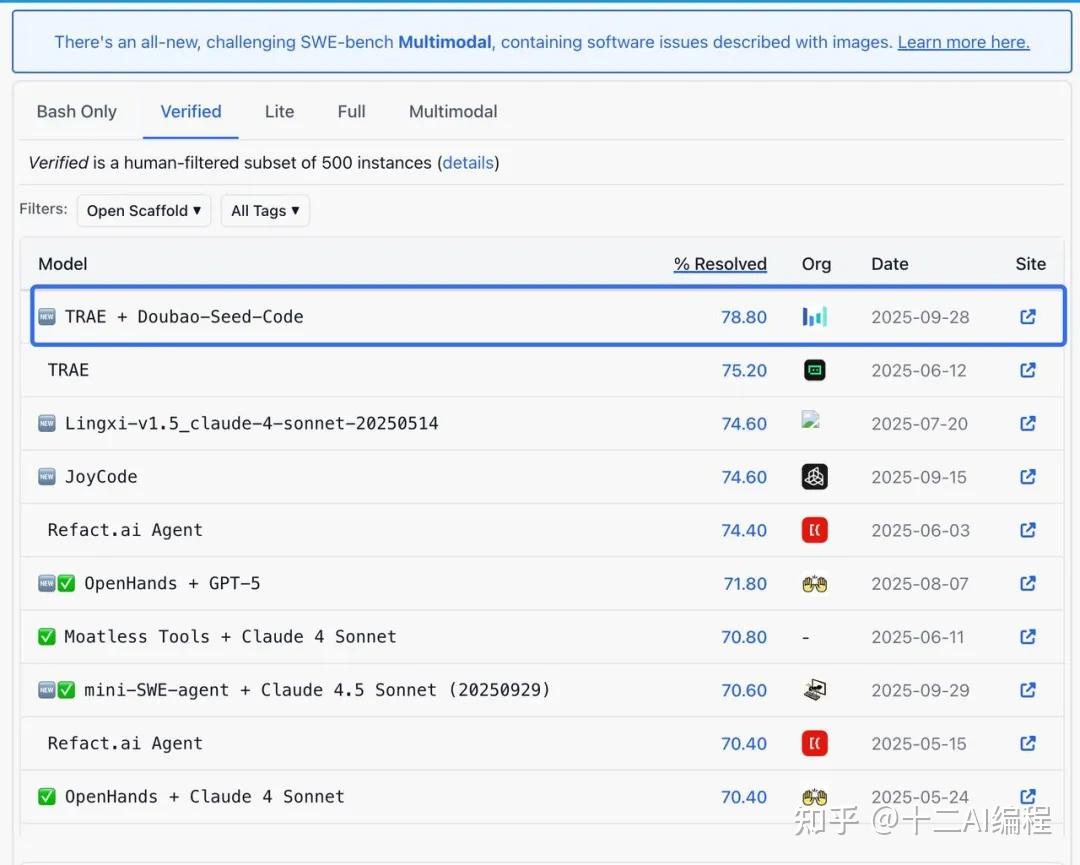Select Moatless Tools + Claude 4 Sonnet name
This screenshot has width=1080, height=865.
(230, 637)
